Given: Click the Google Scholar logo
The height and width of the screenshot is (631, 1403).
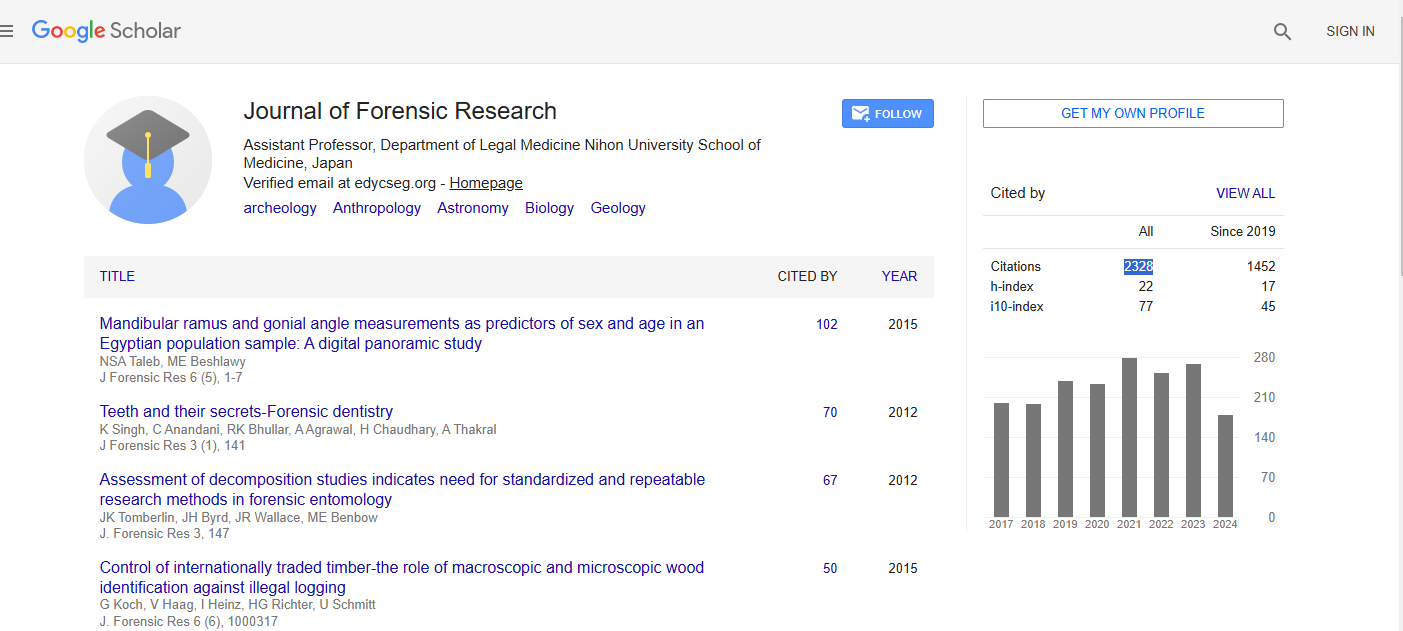Looking at the screenshot, I should [x=106, y=31].
